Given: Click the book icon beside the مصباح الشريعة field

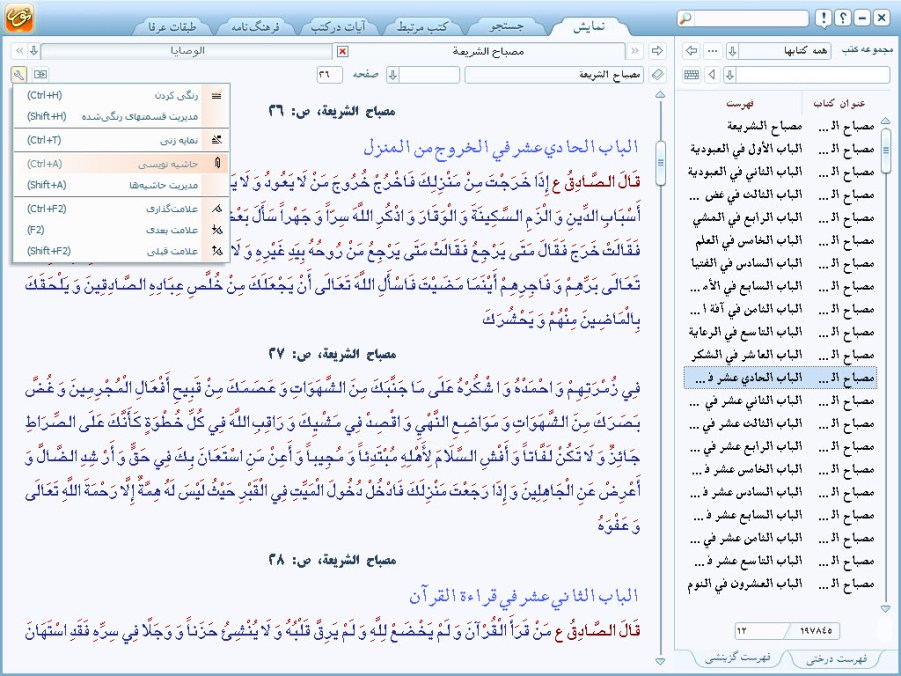Looking at the screenshot, I should coord(657,75).
